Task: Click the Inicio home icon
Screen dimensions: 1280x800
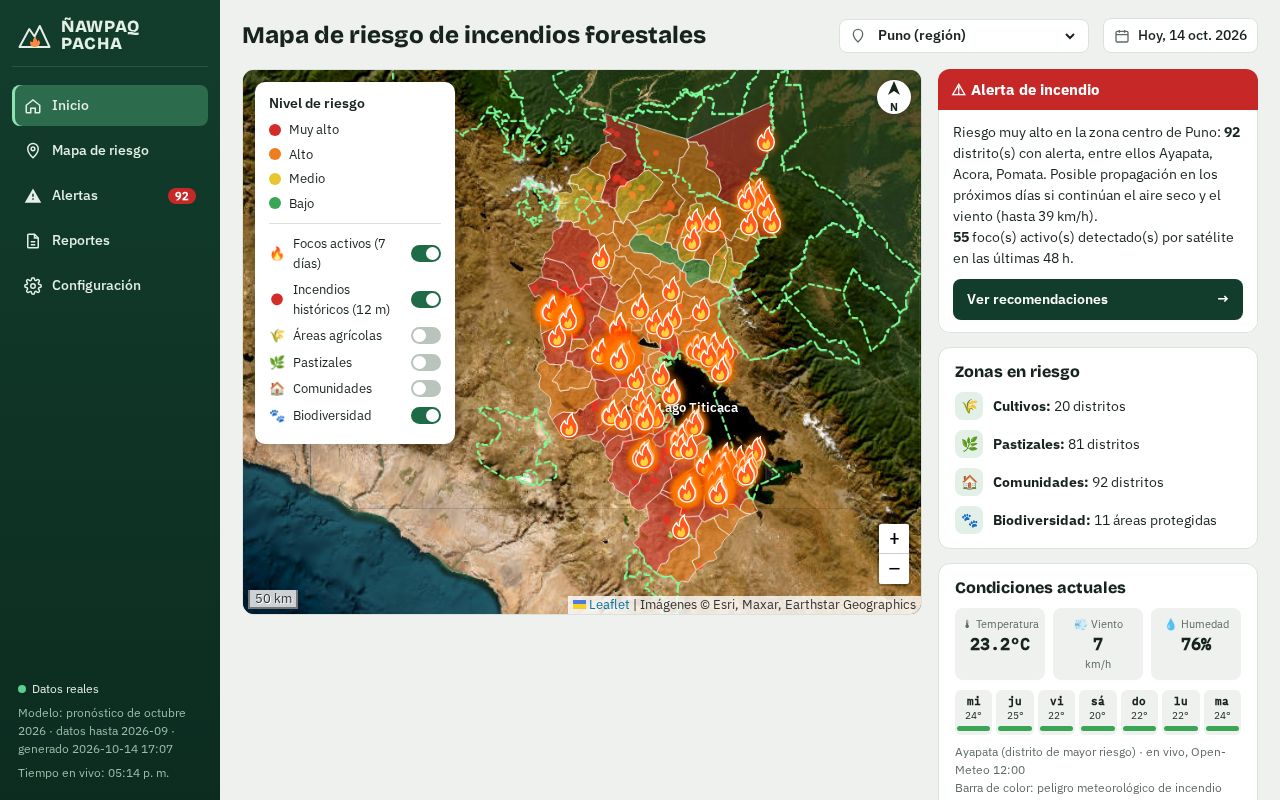Action: coord(33,106)
